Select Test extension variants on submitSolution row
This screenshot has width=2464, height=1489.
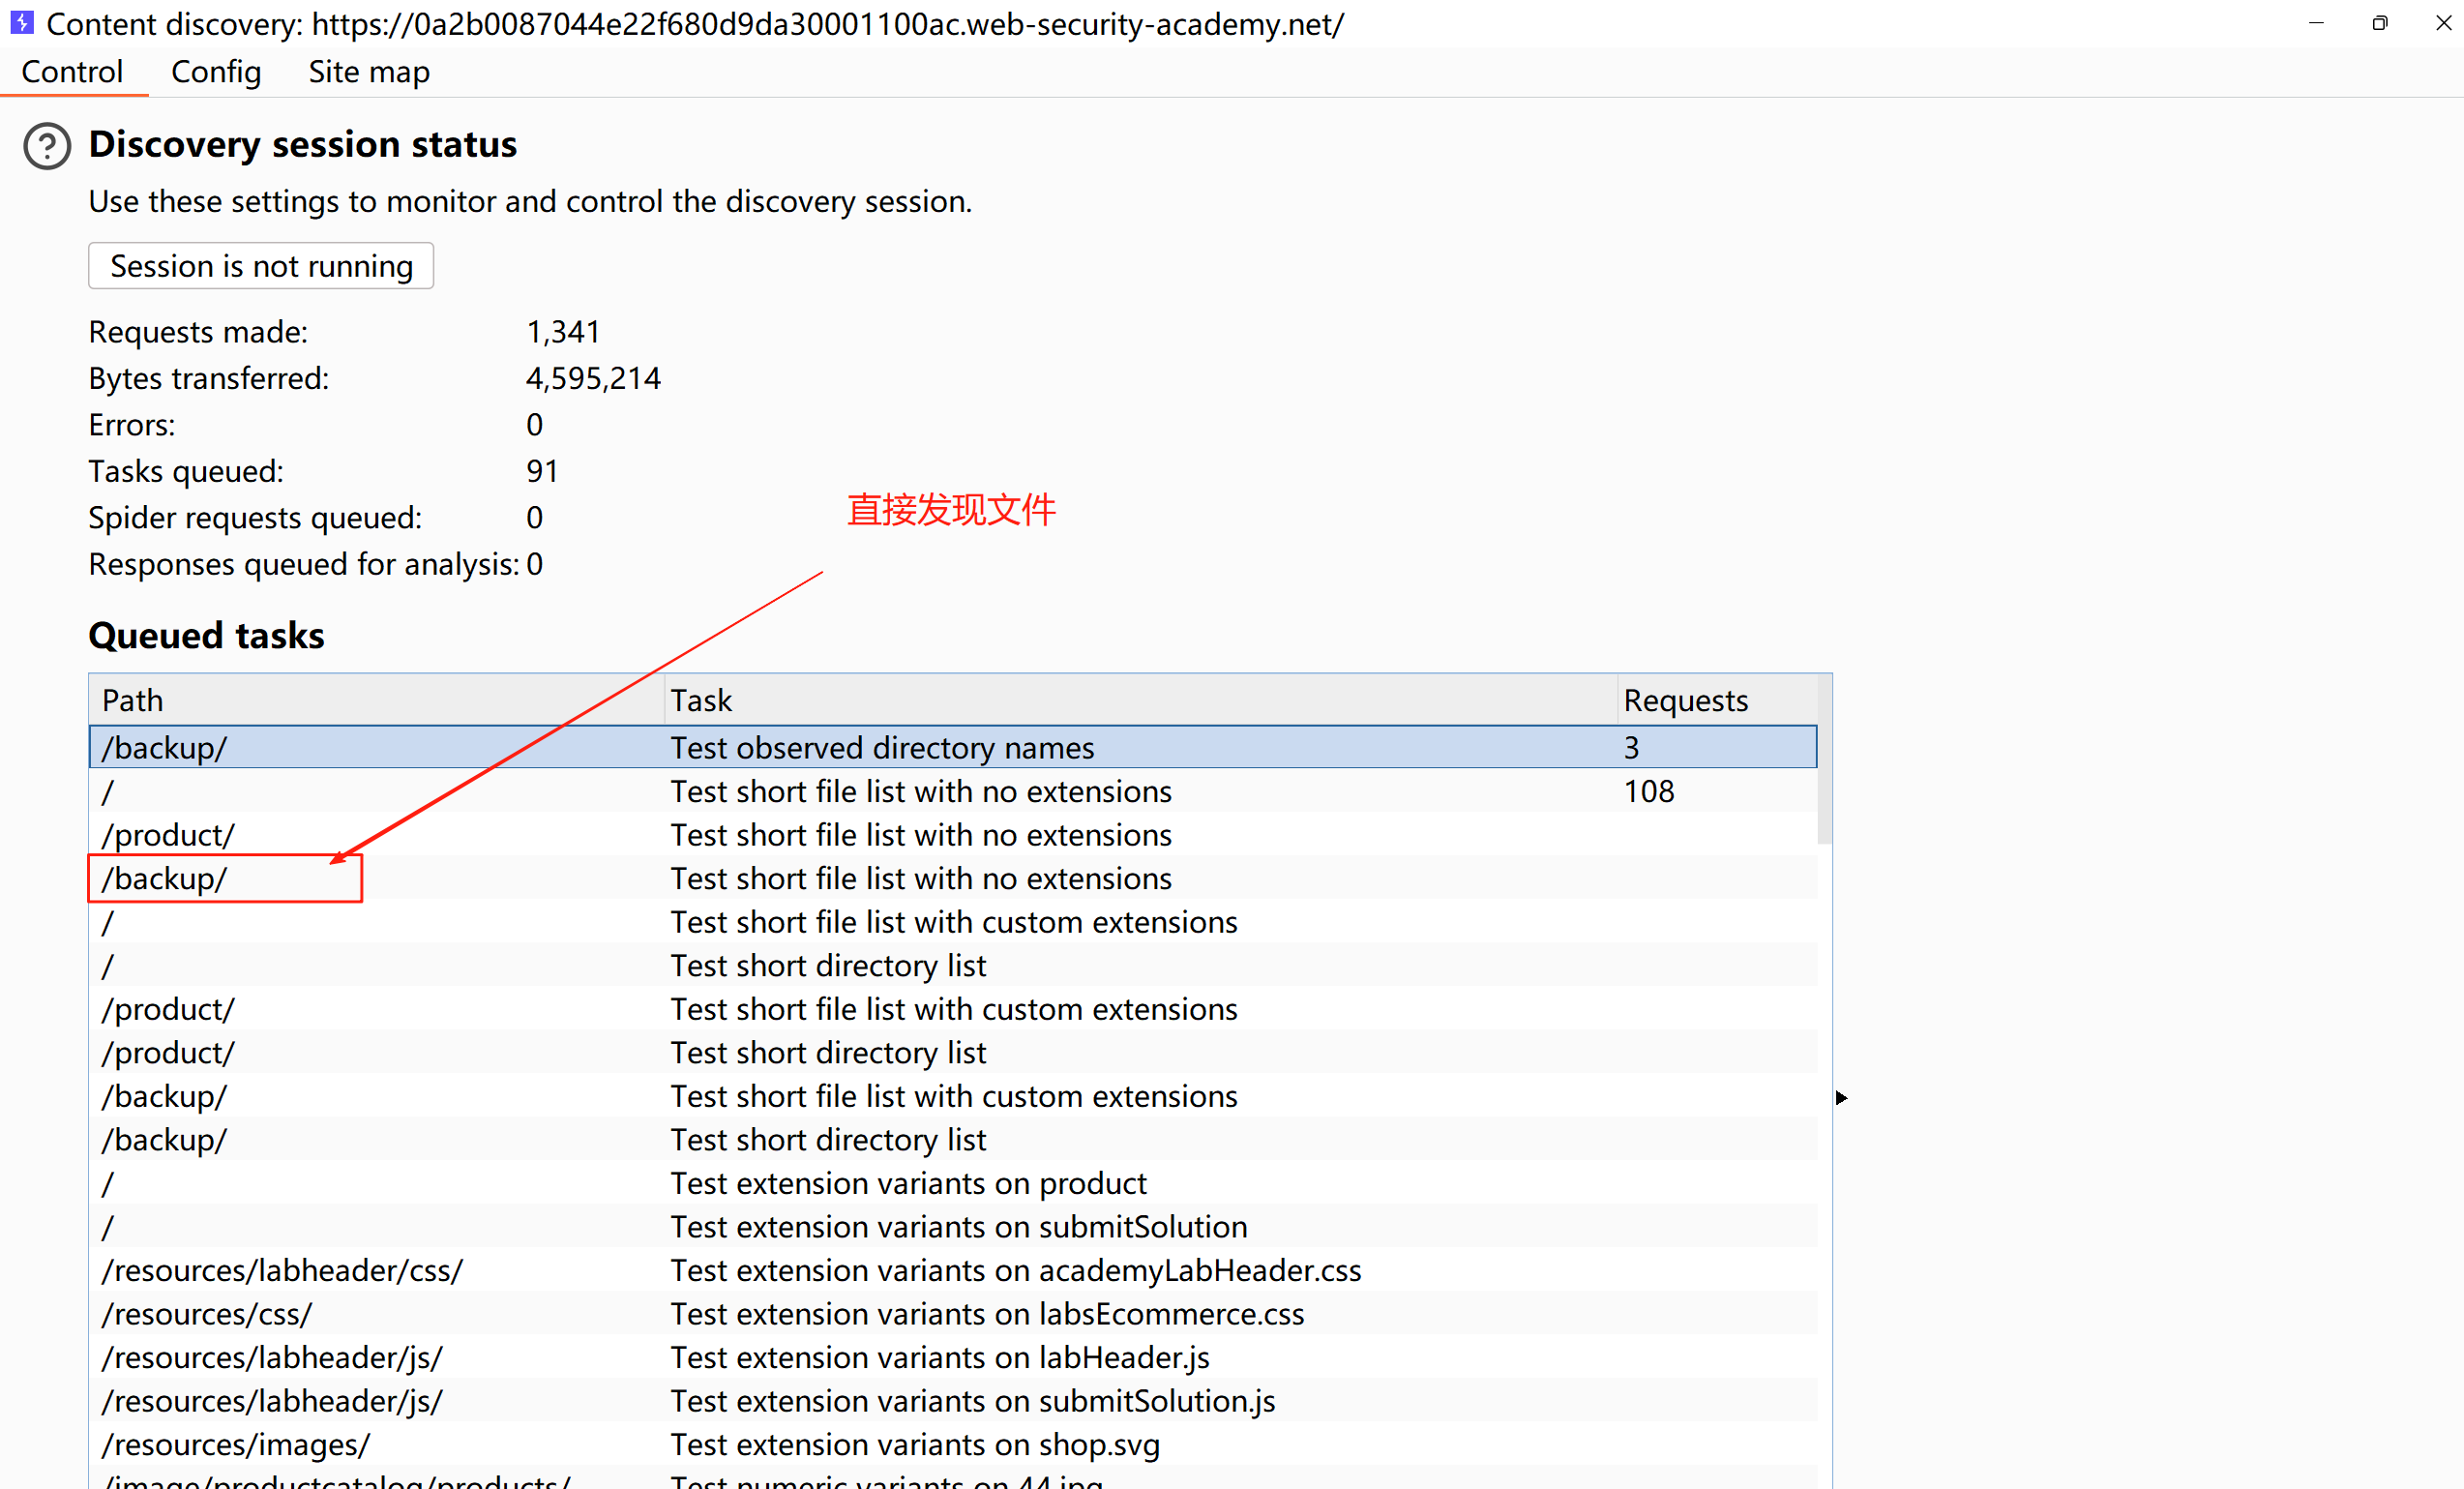(958, 1227)
